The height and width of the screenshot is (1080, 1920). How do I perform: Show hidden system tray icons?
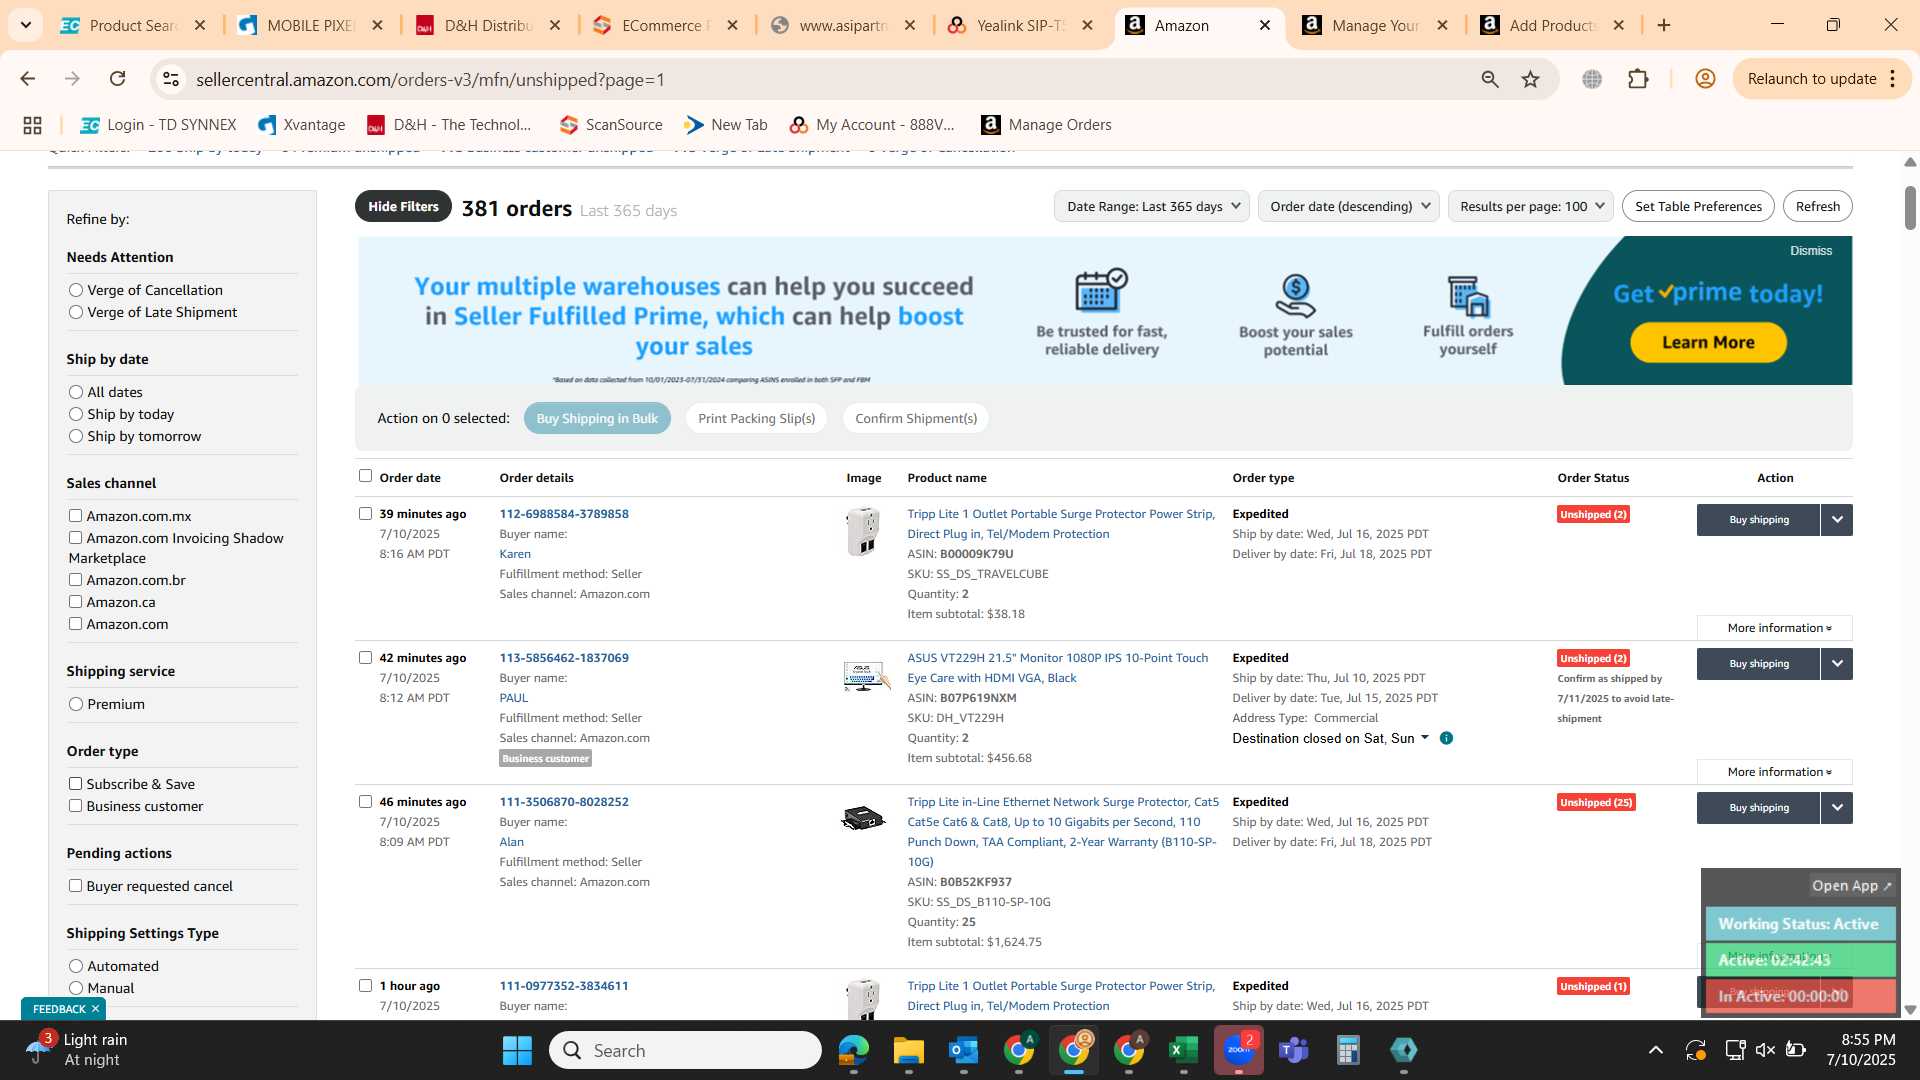[x=1656, y=1050]
